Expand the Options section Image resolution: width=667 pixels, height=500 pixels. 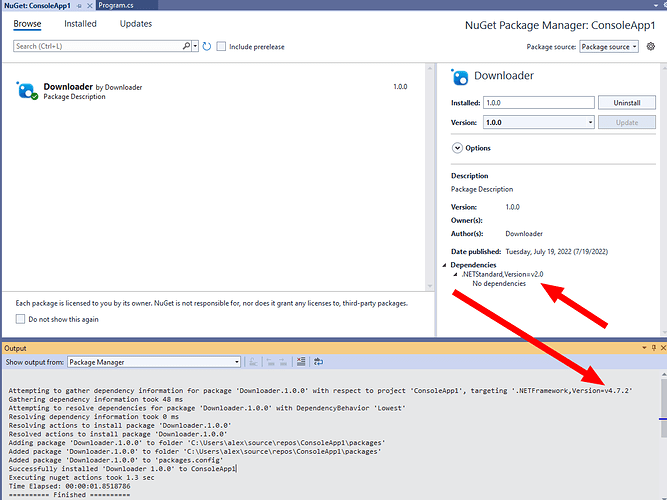457,148
